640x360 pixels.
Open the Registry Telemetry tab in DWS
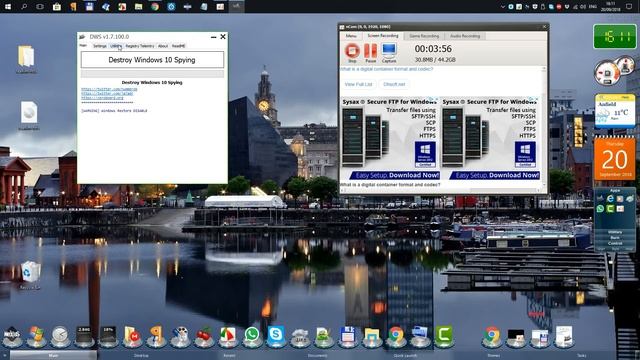pyautogui.click(x=140, y=46)
